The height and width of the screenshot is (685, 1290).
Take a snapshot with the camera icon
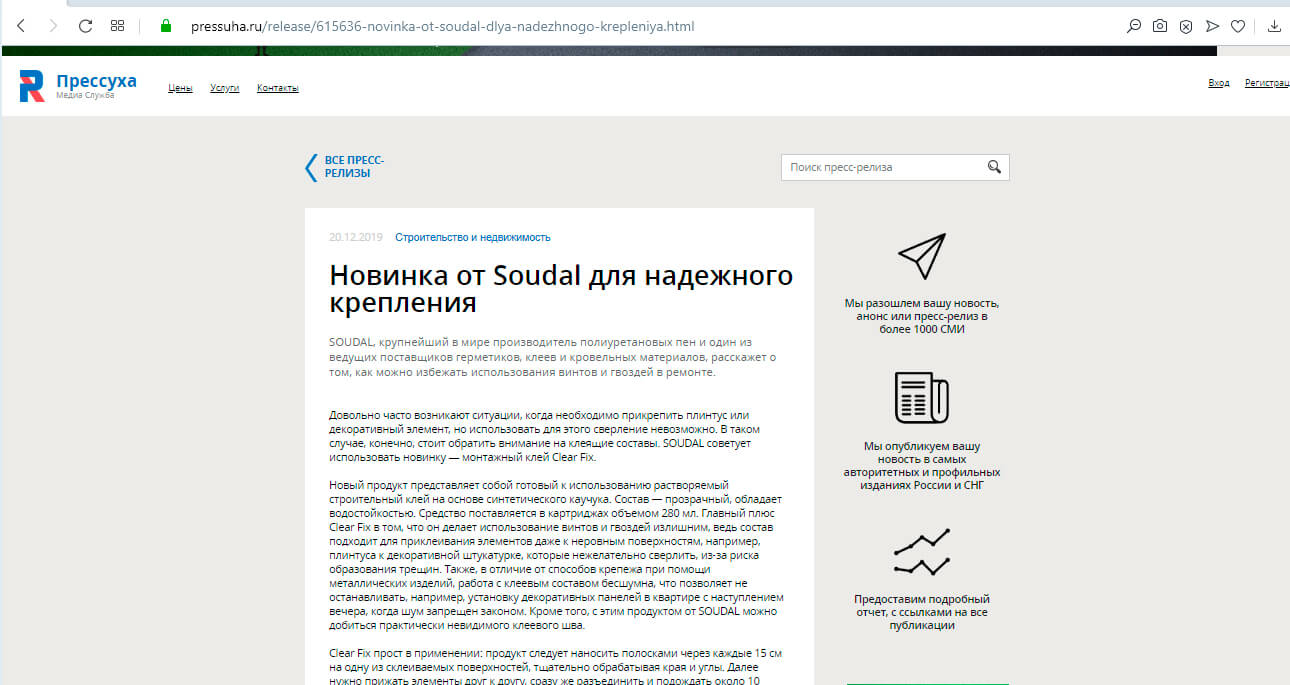pyautogui.click(x=1160, y=26)
